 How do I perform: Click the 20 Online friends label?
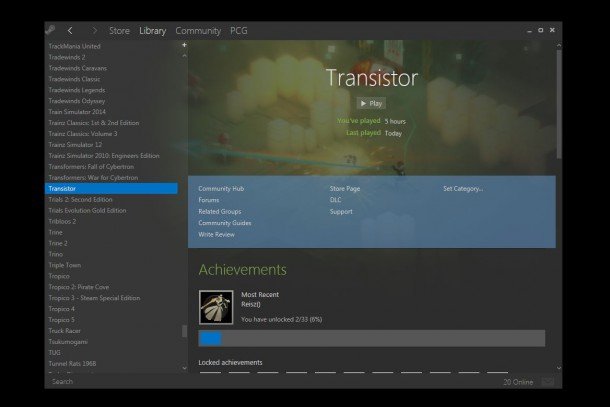(x=518, y=382)
